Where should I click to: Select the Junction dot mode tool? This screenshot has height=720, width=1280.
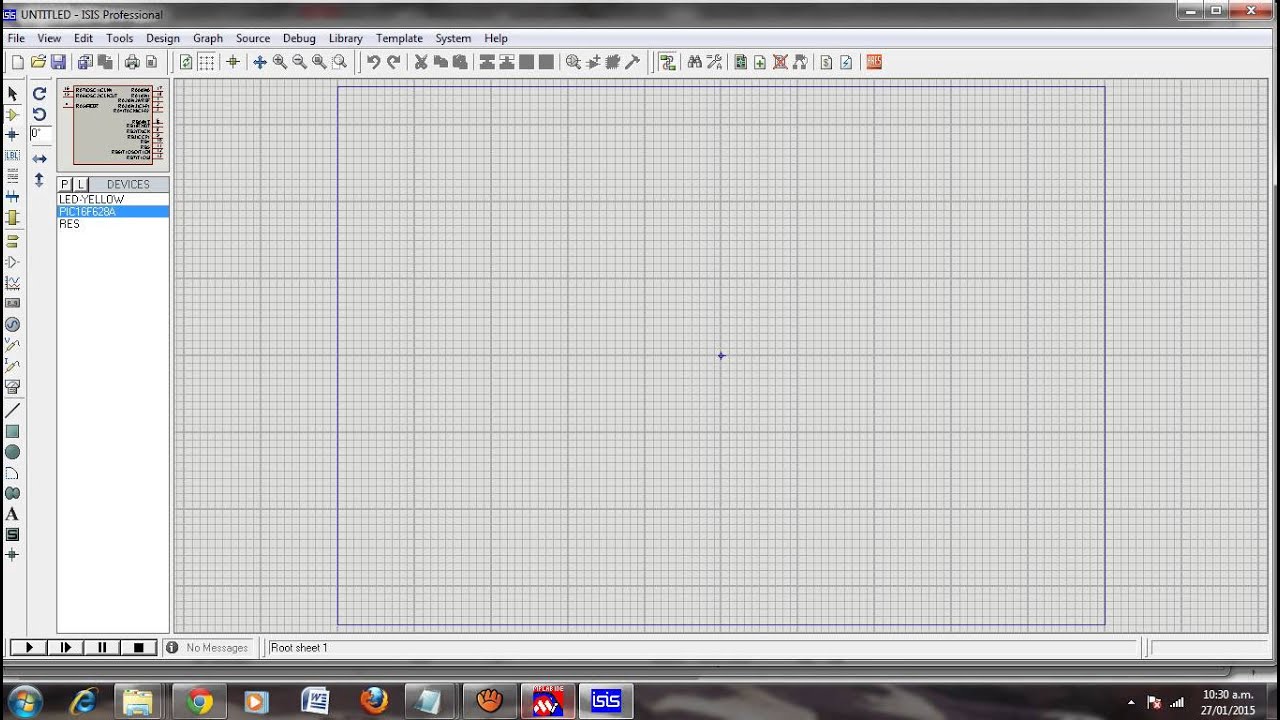pos(13,135)
